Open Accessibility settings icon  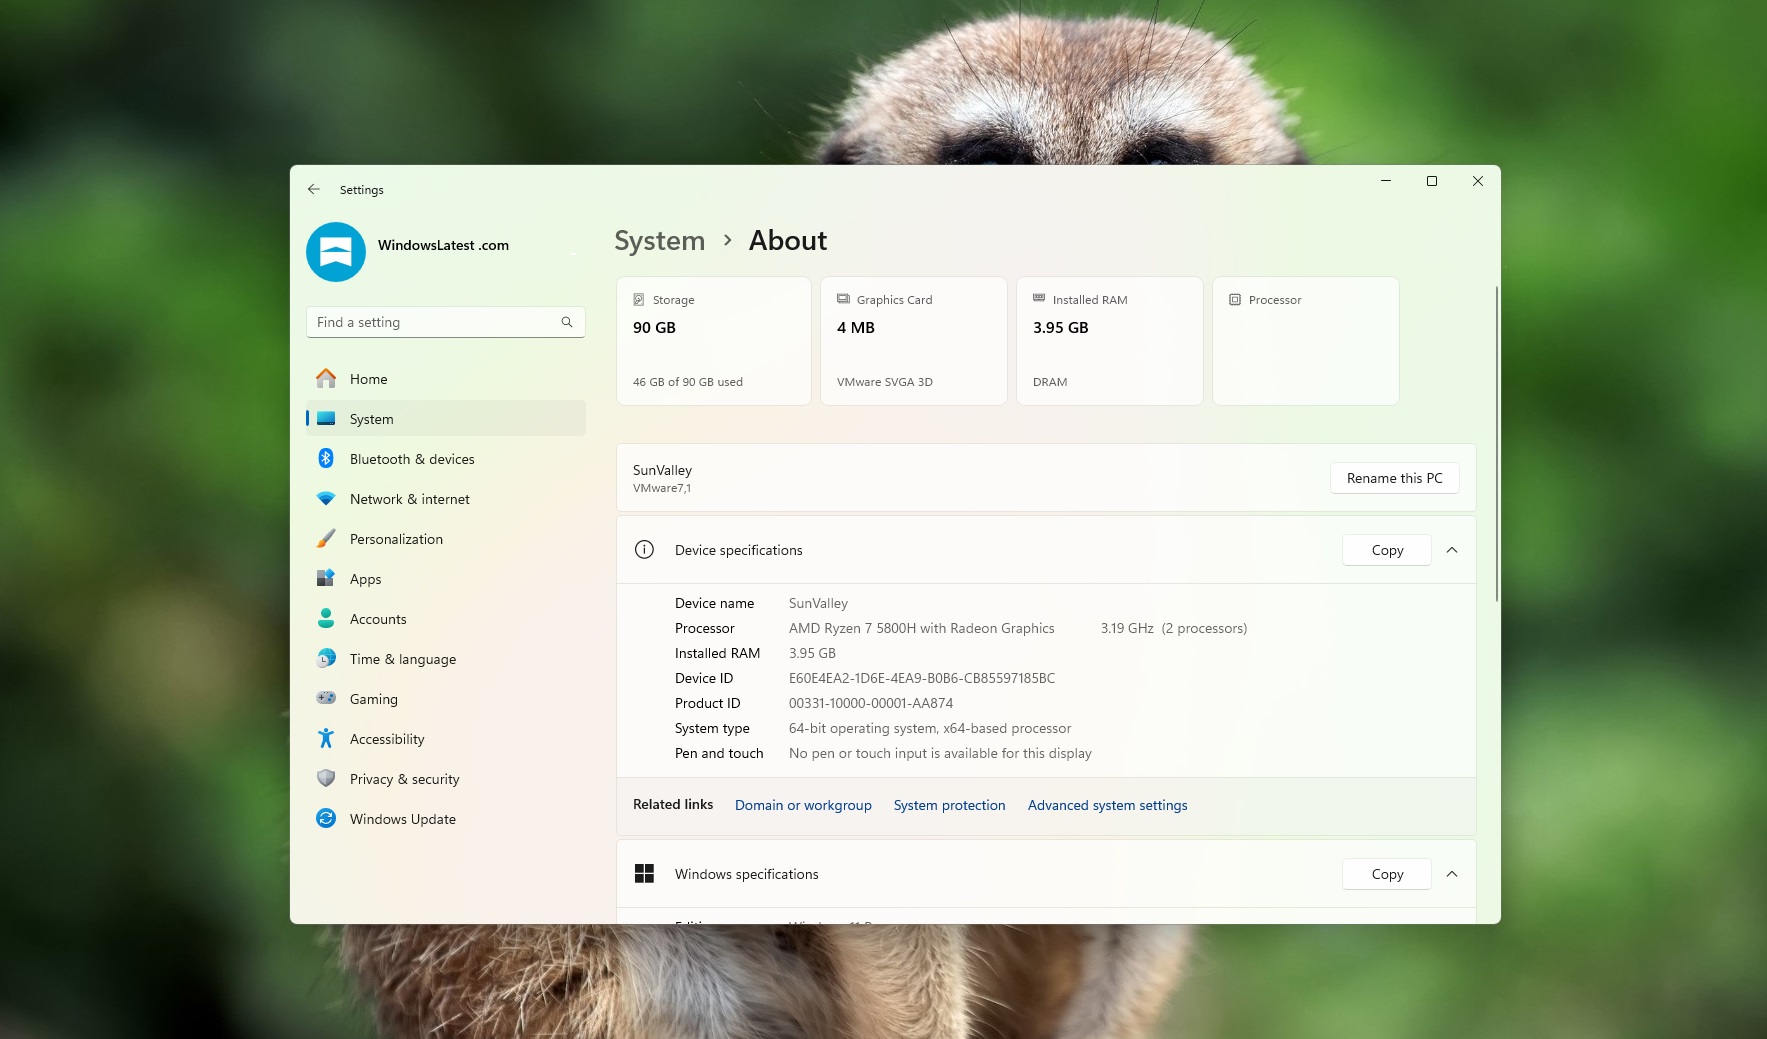(327, 738)
